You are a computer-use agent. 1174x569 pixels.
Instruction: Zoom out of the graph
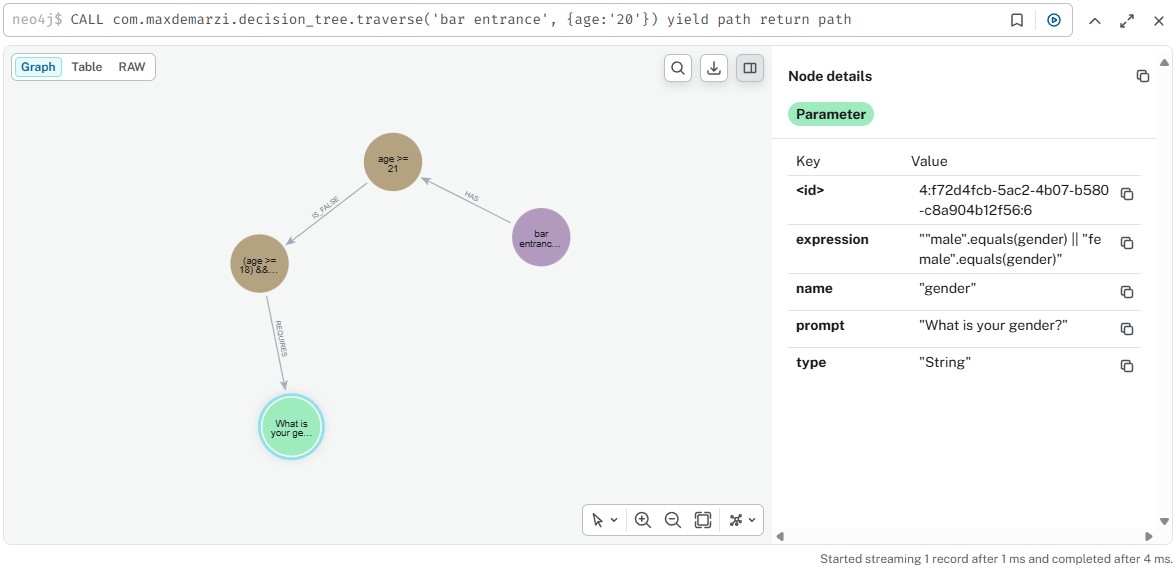(x=673, y=520)
